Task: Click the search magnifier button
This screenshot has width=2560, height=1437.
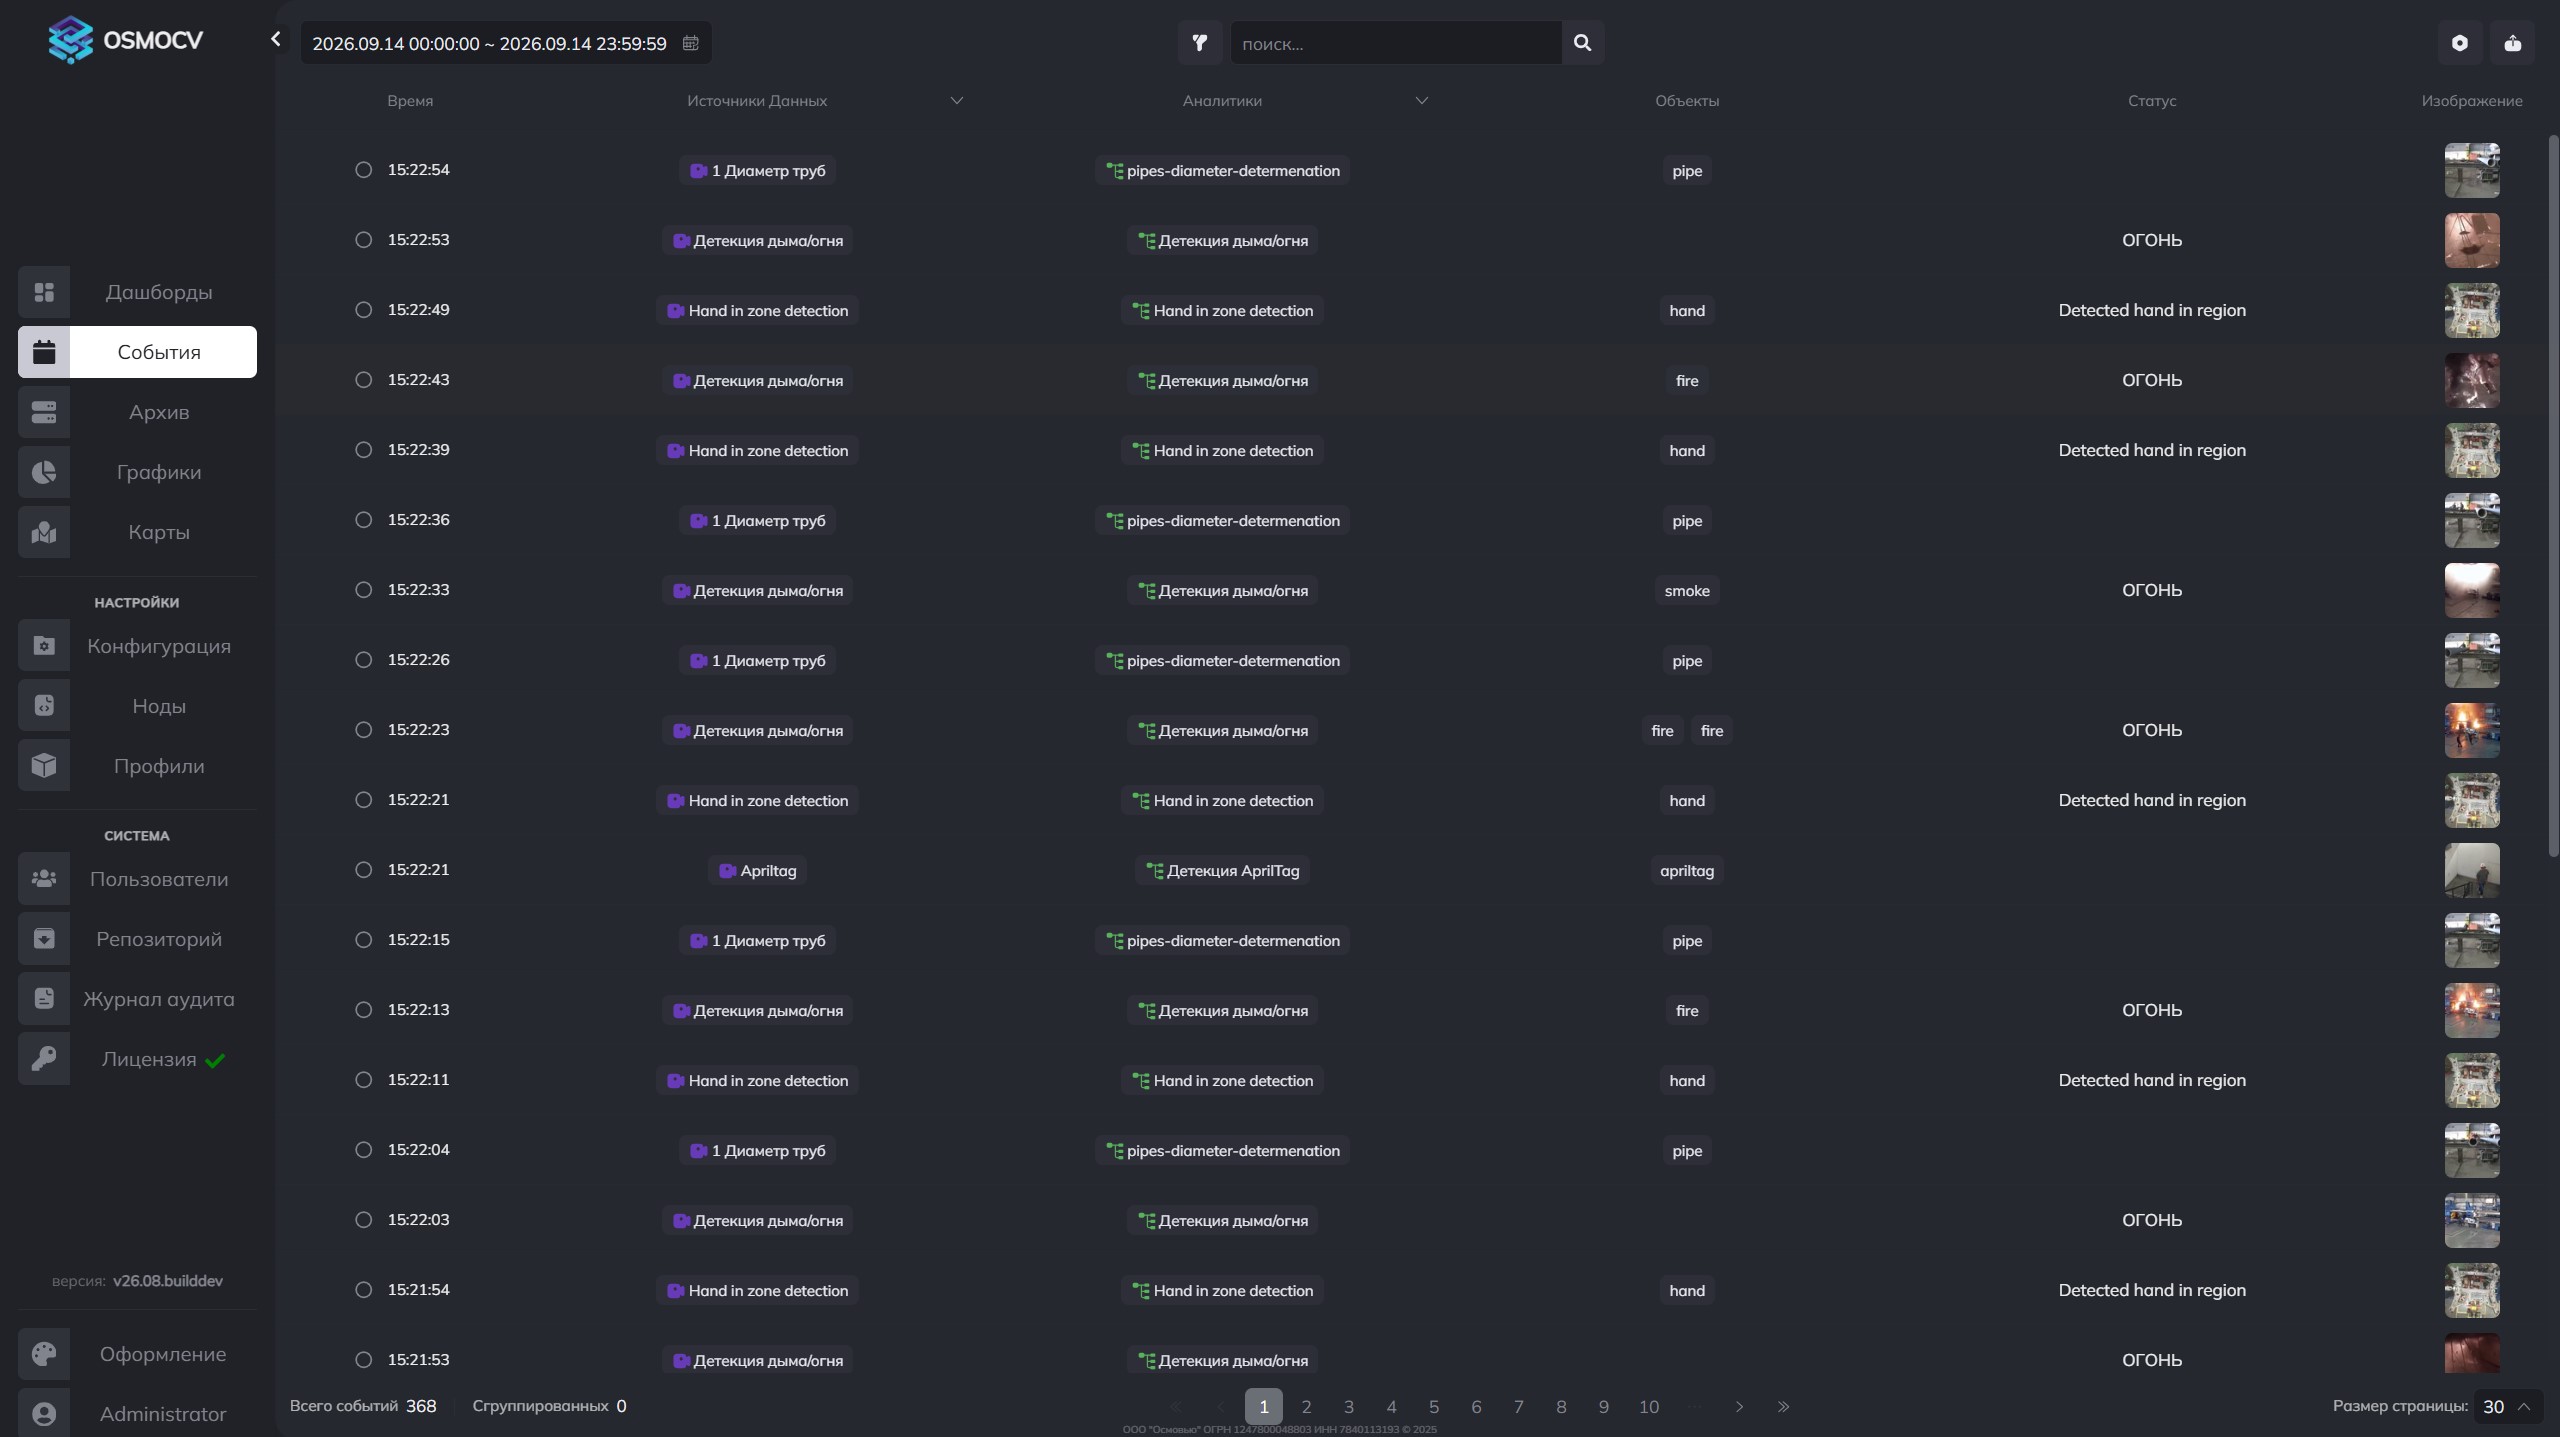Action: [1582, 43]
